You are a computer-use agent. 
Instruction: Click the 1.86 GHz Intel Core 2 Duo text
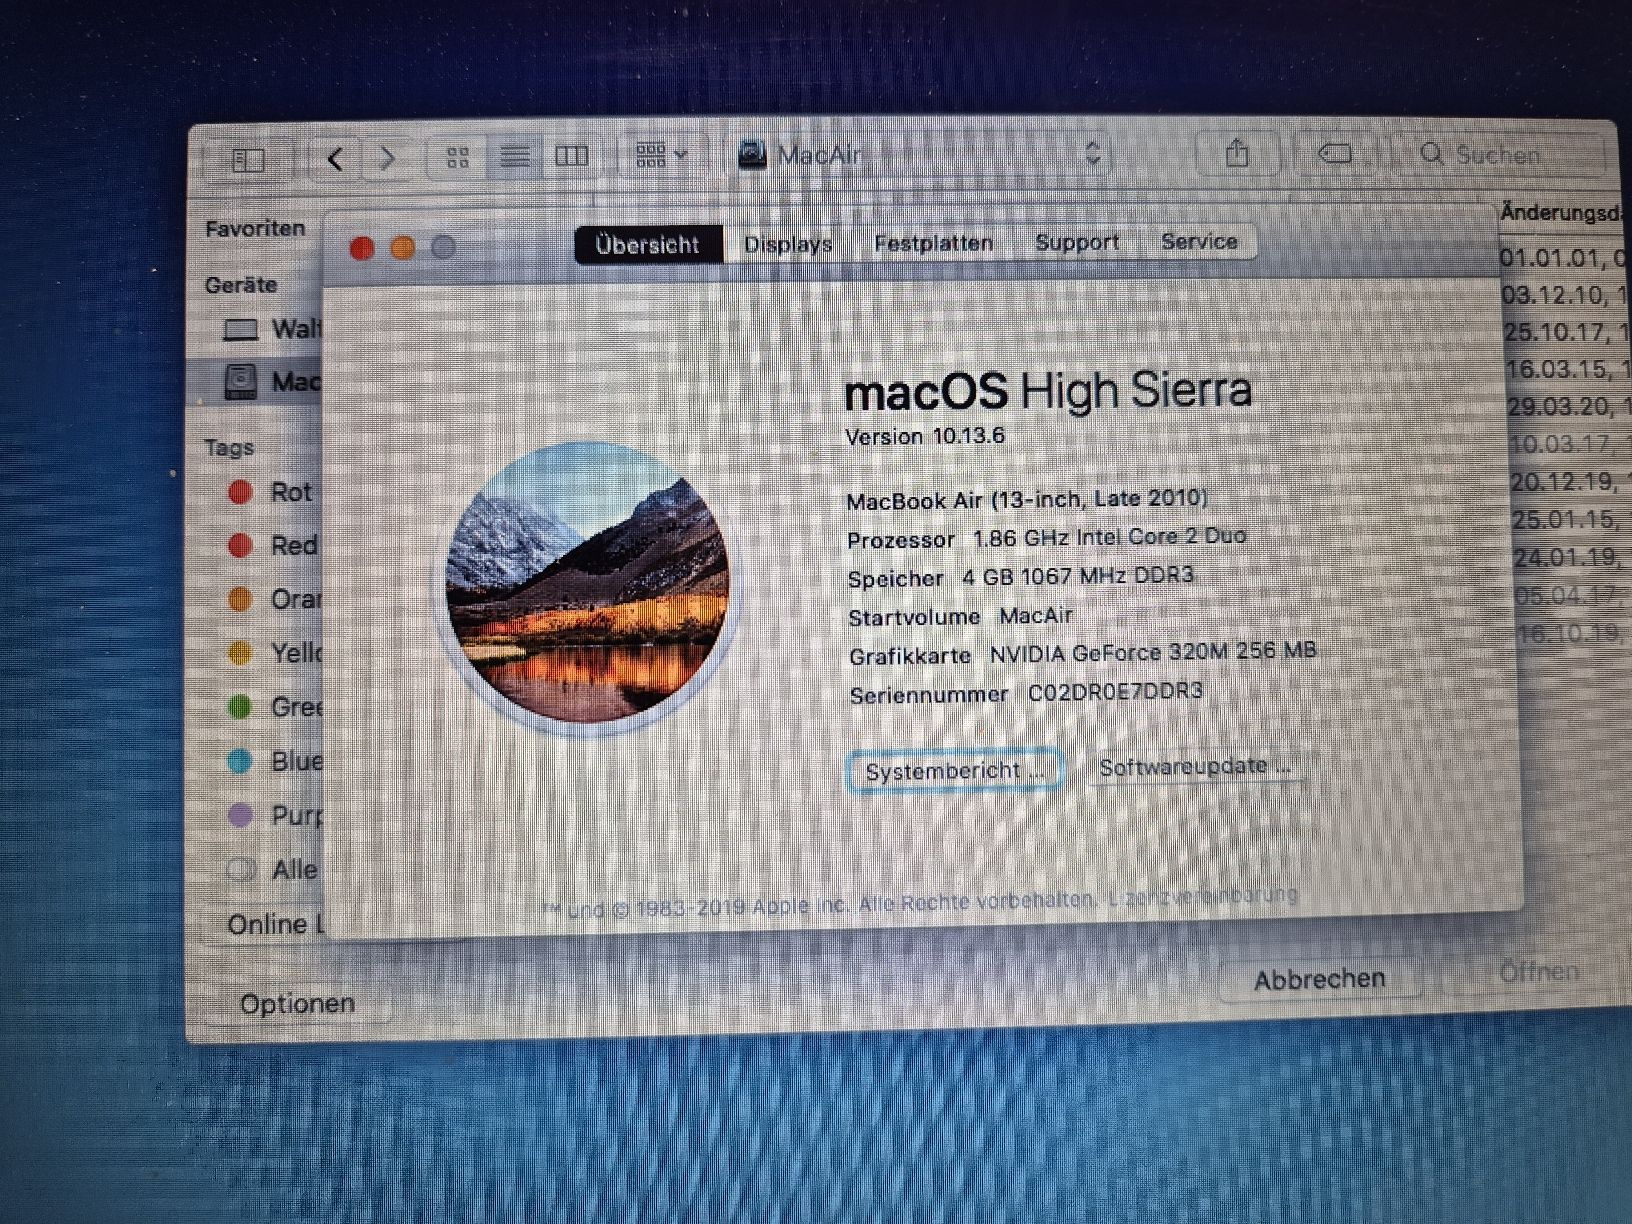(x=1110, y=538)
